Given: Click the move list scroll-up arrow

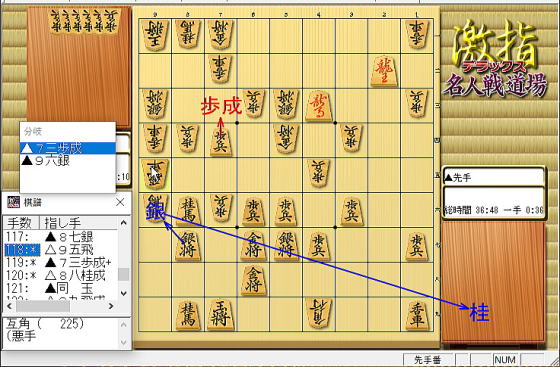Looking at the screenshot, I should (x=124, y=223).
